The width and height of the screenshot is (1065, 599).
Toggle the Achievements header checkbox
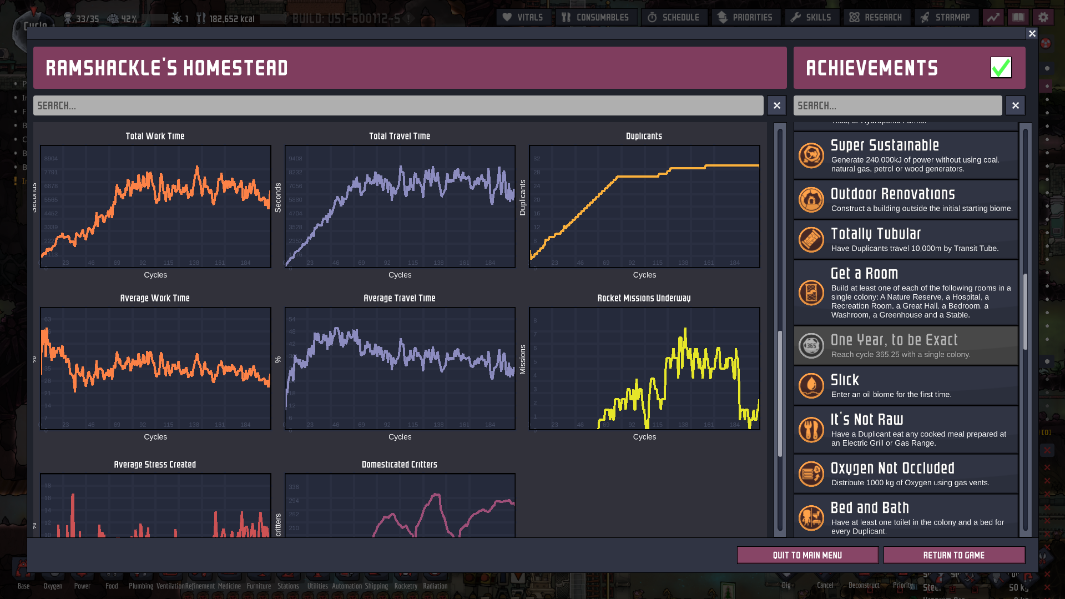[x=1000, y=68]
